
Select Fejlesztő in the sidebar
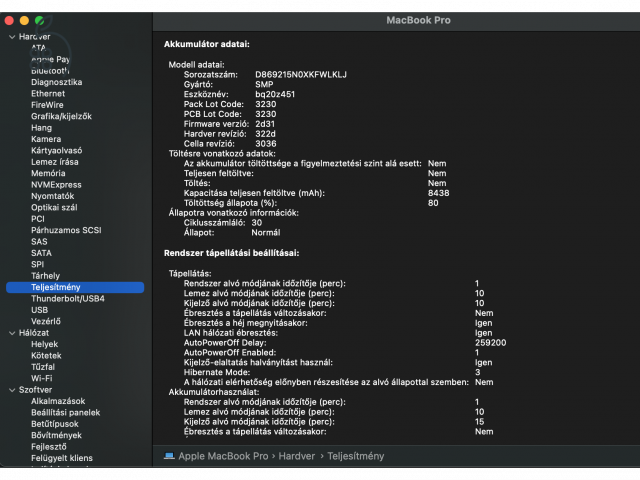(49, 447)
